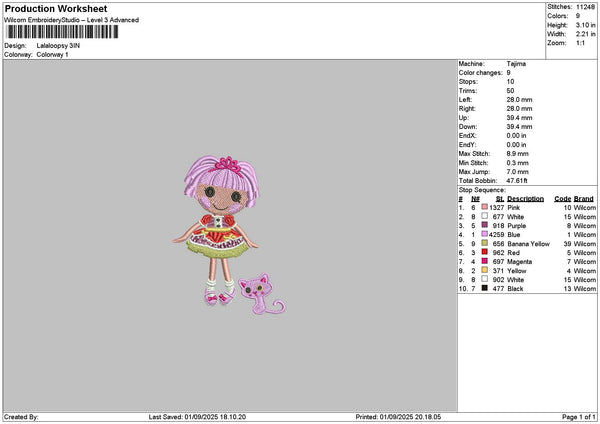Click the Magenta color swatch in row 7
The width and height of the screenshot is (600, 424).
pos(484,261)
